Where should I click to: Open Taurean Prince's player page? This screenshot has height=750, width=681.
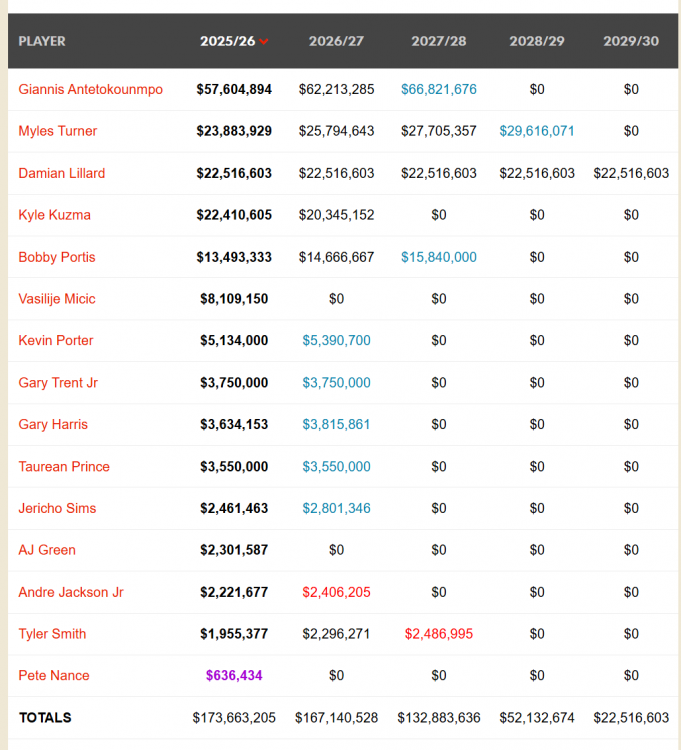[x=64, y=466]
